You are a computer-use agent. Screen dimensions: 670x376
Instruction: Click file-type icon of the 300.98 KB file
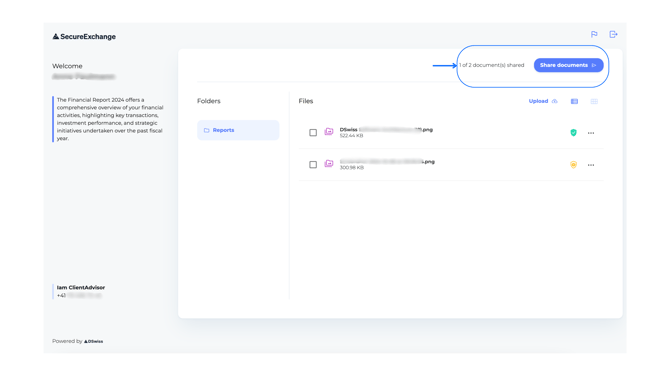click(329, 164)
